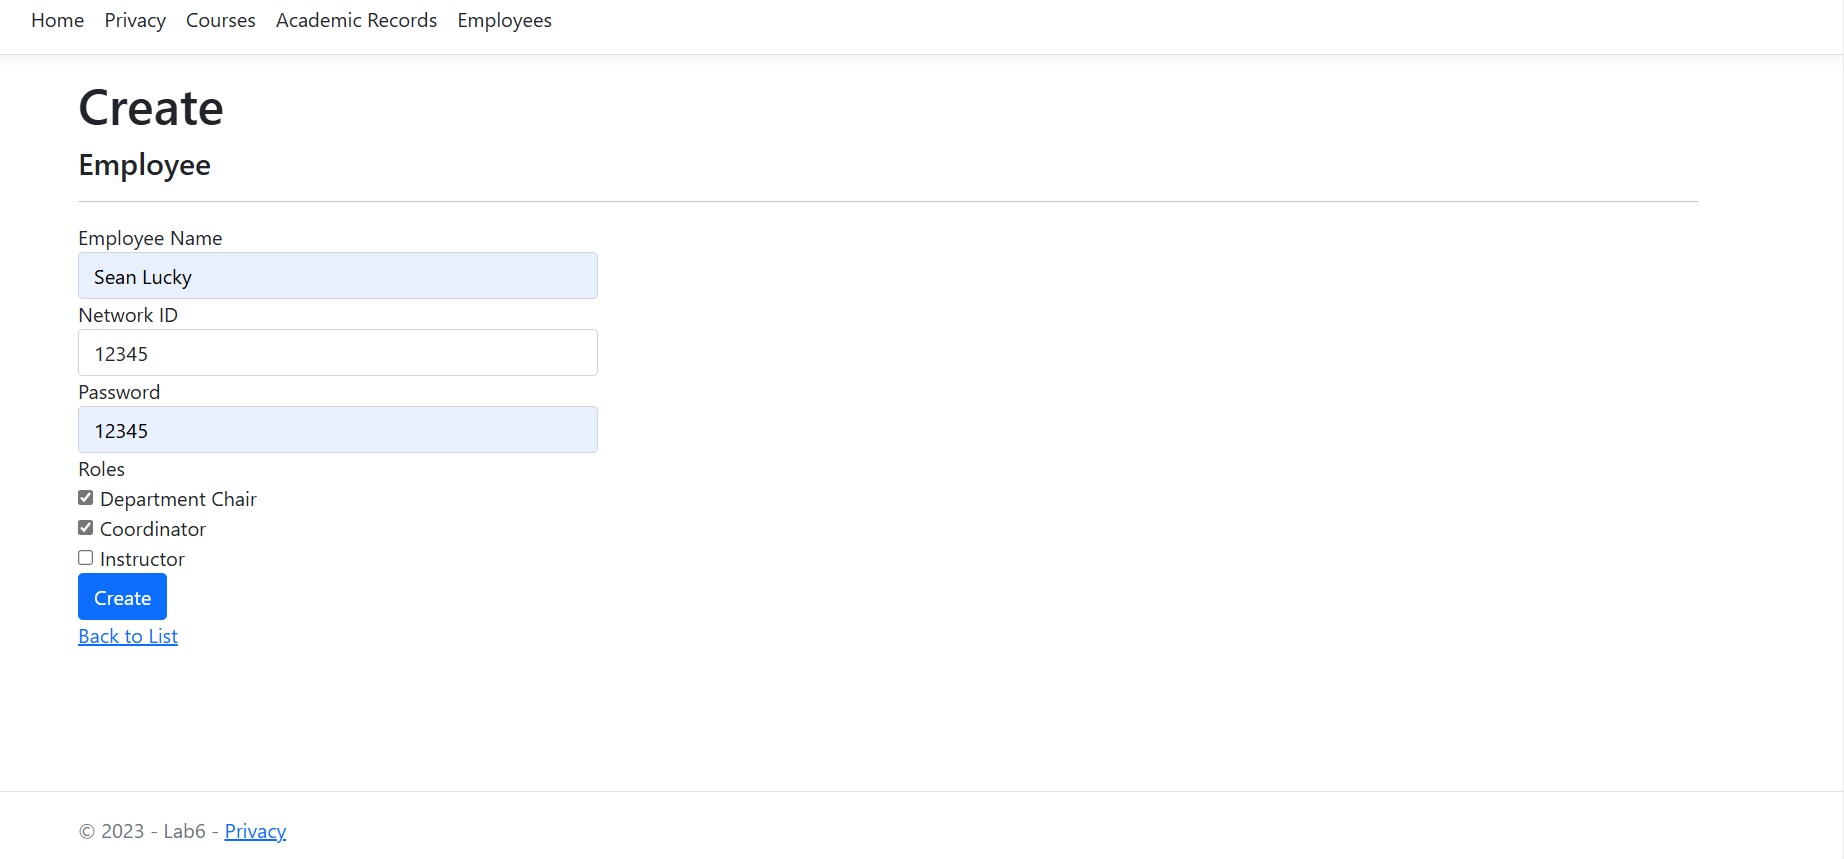
Task: Click the 'Employee Name' field label
Action: pos(150,238)
